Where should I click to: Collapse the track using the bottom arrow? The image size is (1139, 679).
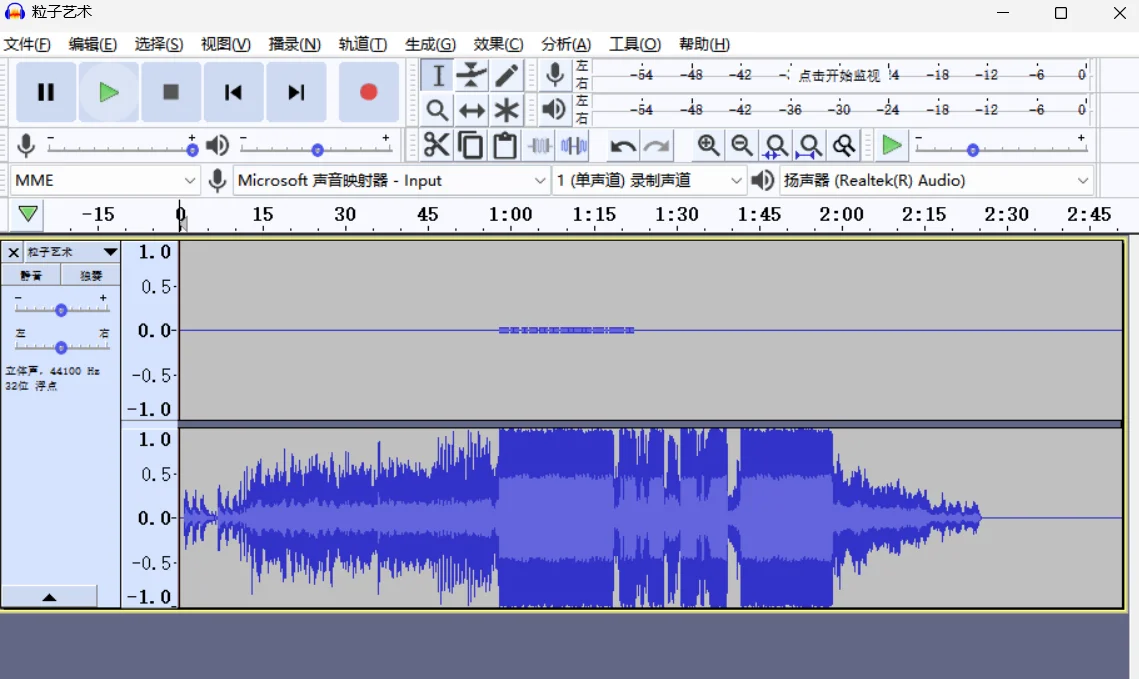[49, 597]
